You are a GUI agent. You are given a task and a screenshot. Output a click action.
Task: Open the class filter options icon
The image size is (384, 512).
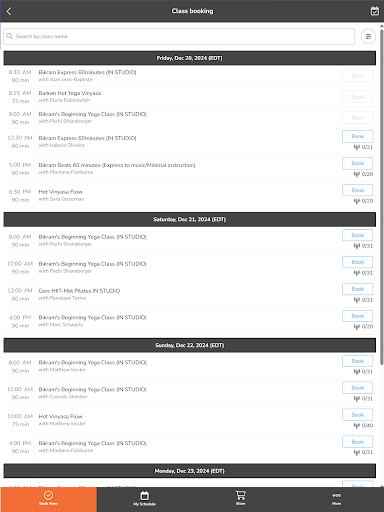tap(368, 36)
